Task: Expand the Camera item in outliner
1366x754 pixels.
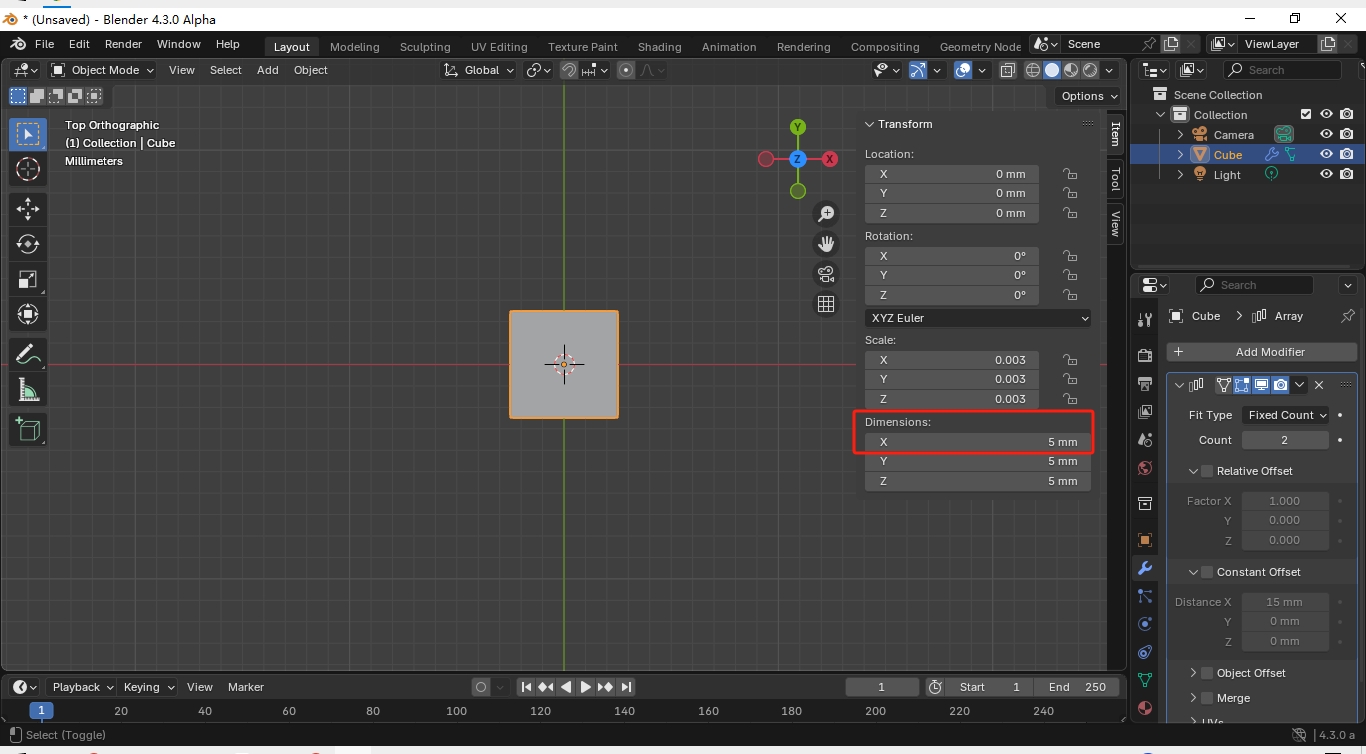Action: pyautogui.click(x=1180, y=135)
